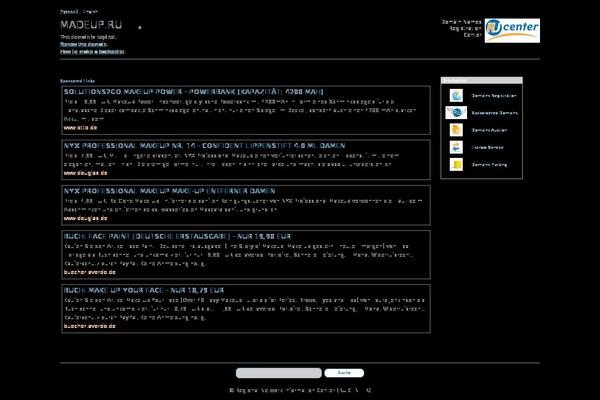
Task: Visit www.douglas.de under the Lippenstift ad
Action: tap(86, 173)
